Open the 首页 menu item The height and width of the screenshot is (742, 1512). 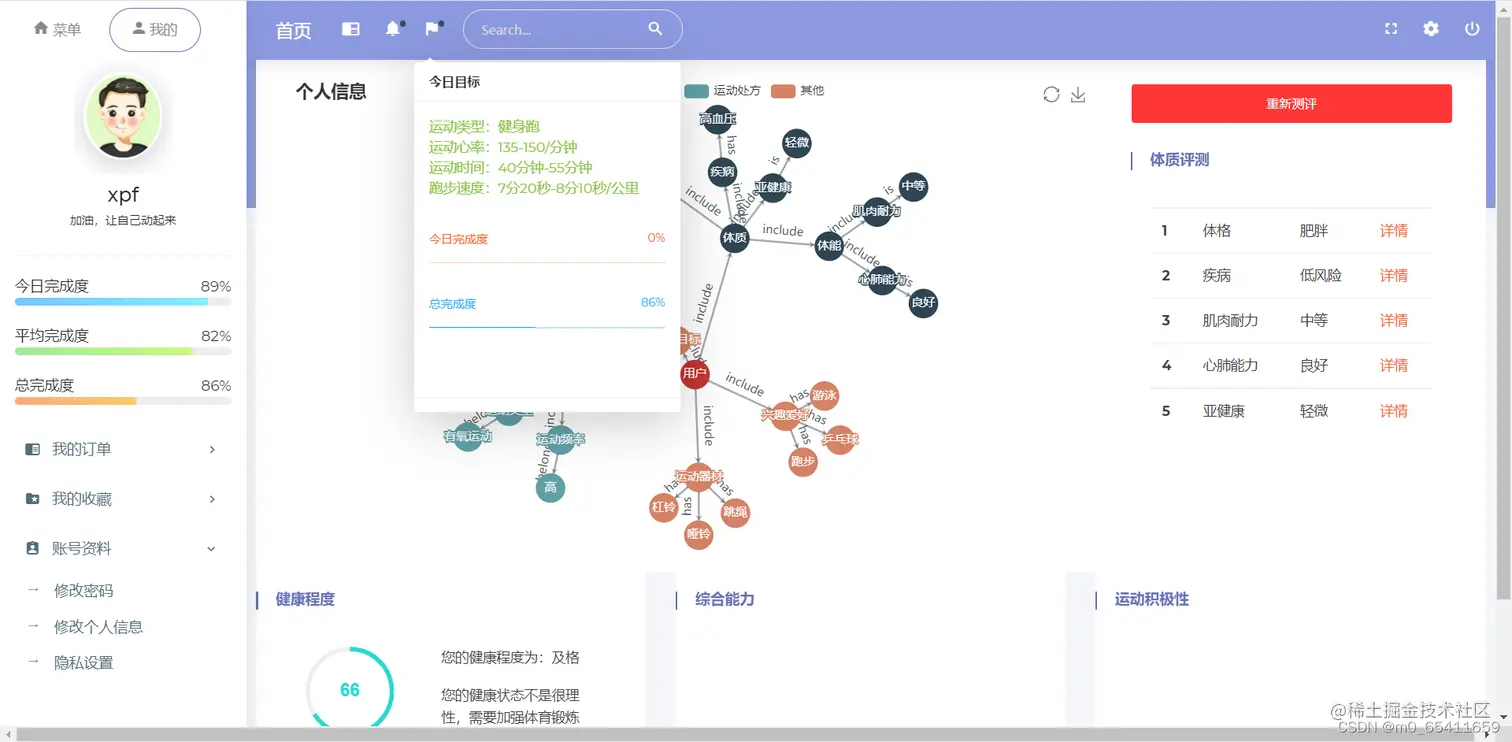click(292, 31)
